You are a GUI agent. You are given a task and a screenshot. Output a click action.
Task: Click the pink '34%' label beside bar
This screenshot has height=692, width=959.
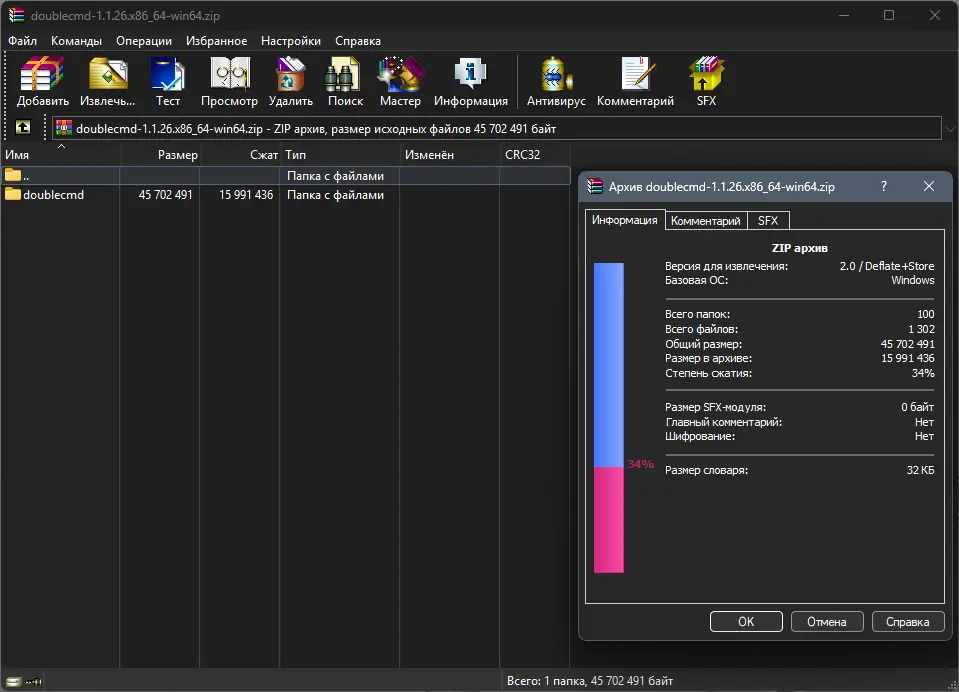pyautogui.click(x=640, y=464)
